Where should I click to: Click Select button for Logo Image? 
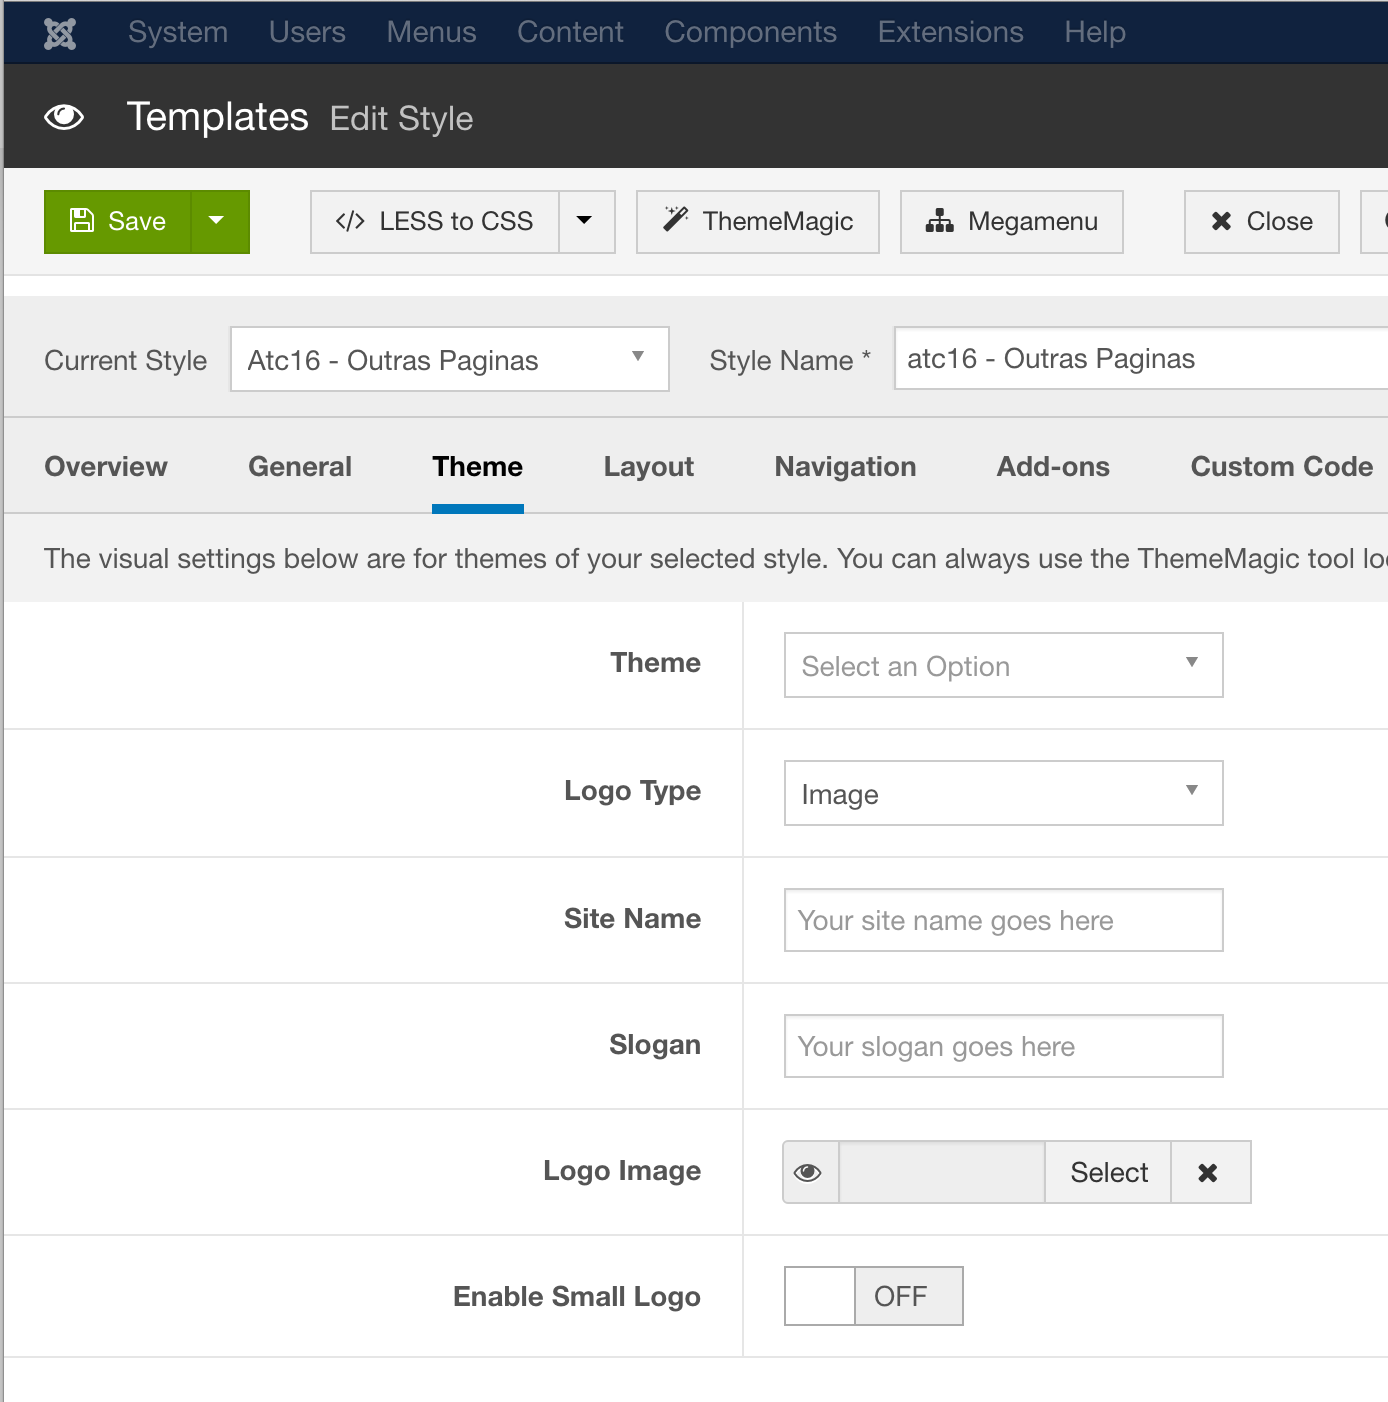[1108, 1172]
